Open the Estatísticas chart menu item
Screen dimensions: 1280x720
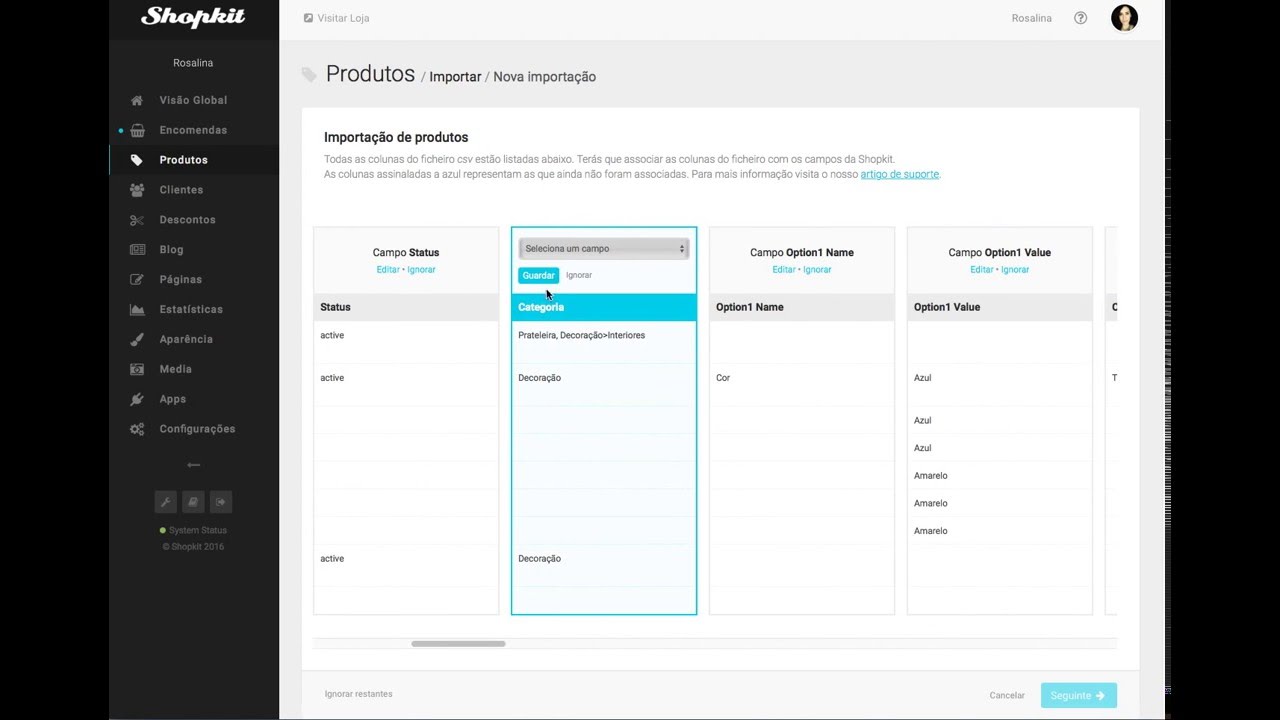click(x=190, y=309)
